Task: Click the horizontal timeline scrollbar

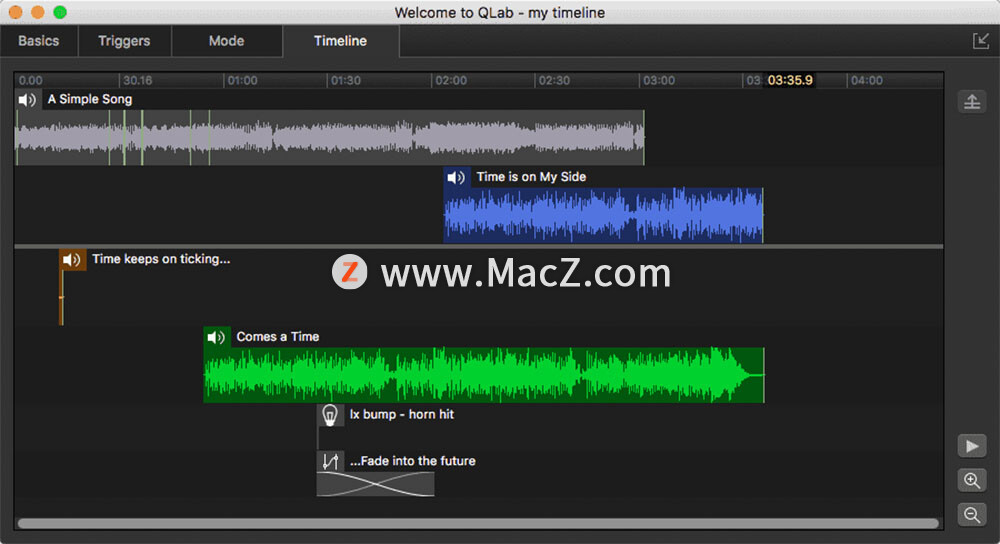Action: point(478,524)
